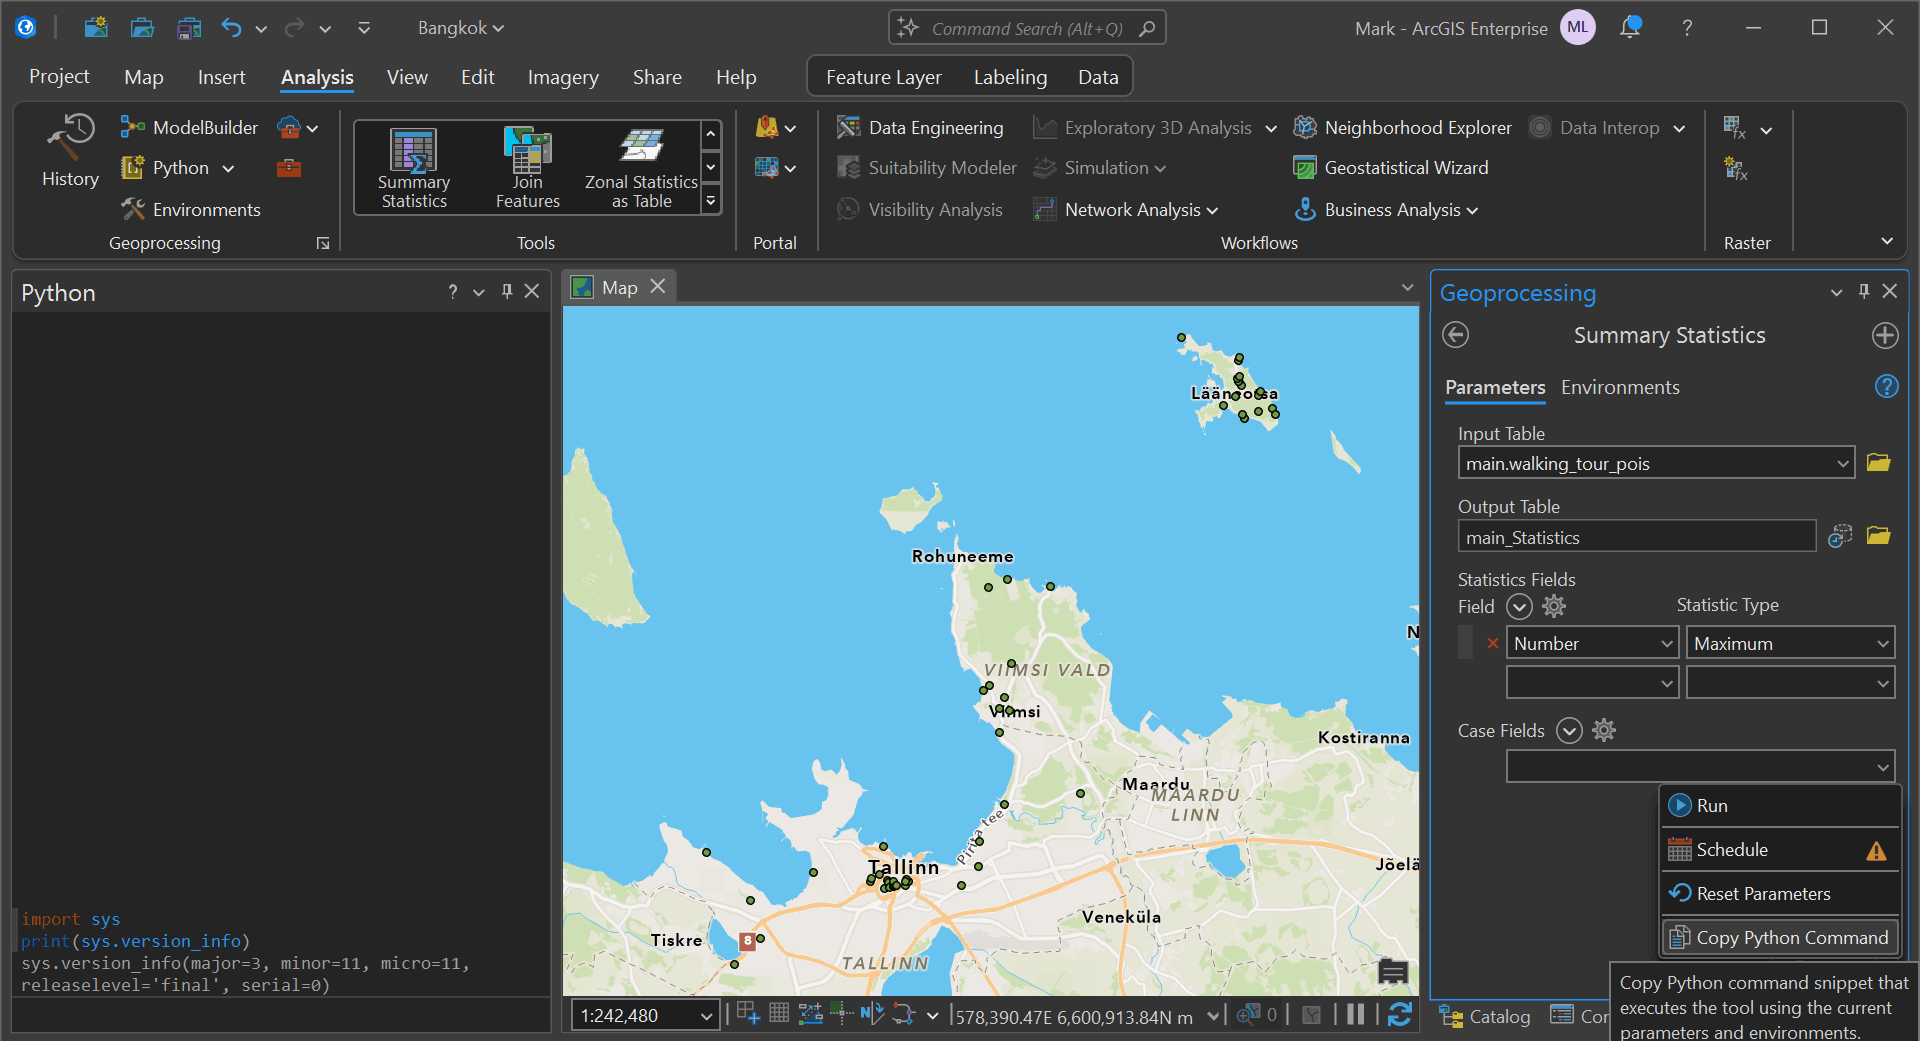The height and width of the screenshot is (1041, 1920).
Task: Open geoprocessing Environments settings
Action: point(191,210)
